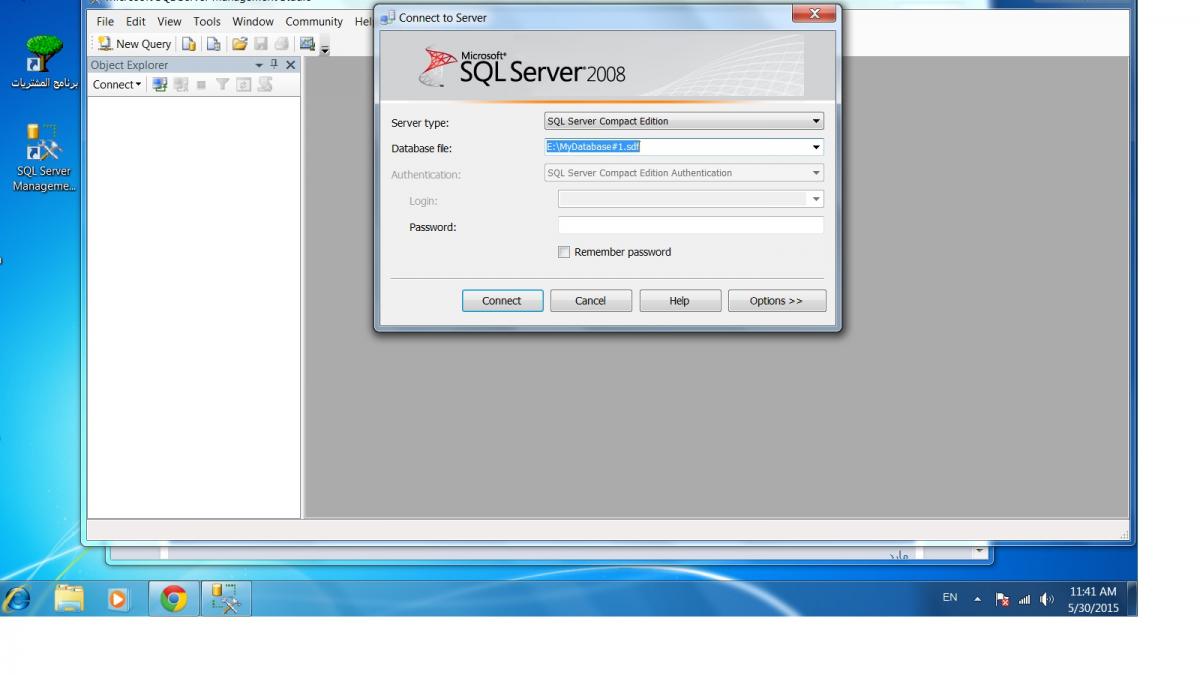Click the Save floppy disk icon

(x=261, y=44)
